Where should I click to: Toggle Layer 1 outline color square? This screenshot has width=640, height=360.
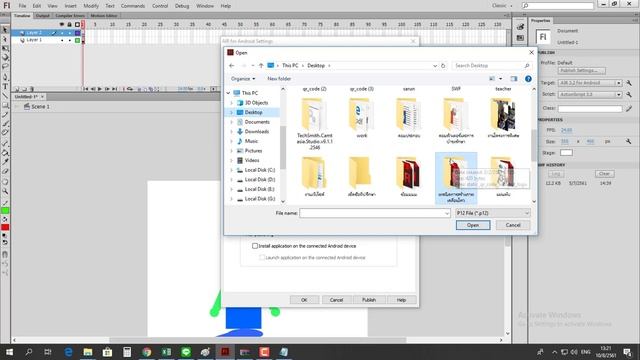[77, 40]
